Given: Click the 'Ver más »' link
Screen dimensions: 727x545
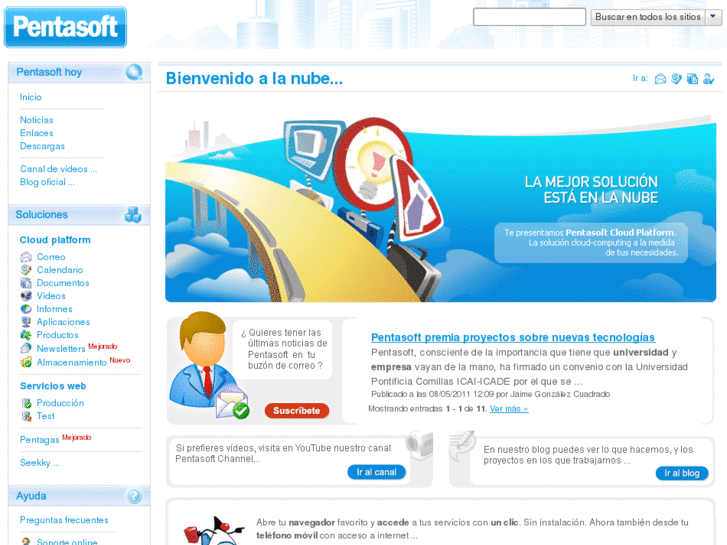Looking at the screenshot, I should tap(509, 409).
